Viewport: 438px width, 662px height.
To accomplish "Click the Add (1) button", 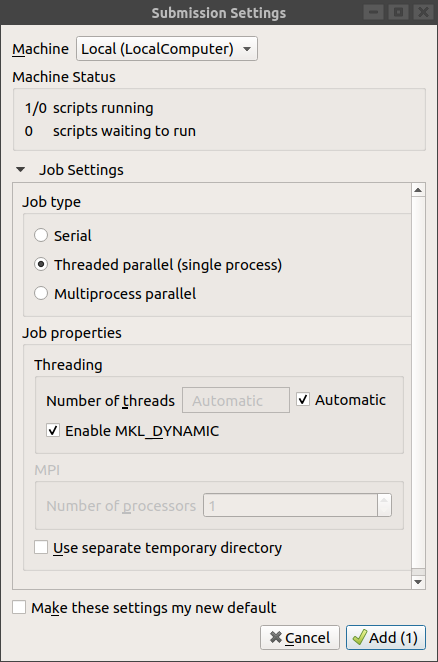I will pos(386,638).
